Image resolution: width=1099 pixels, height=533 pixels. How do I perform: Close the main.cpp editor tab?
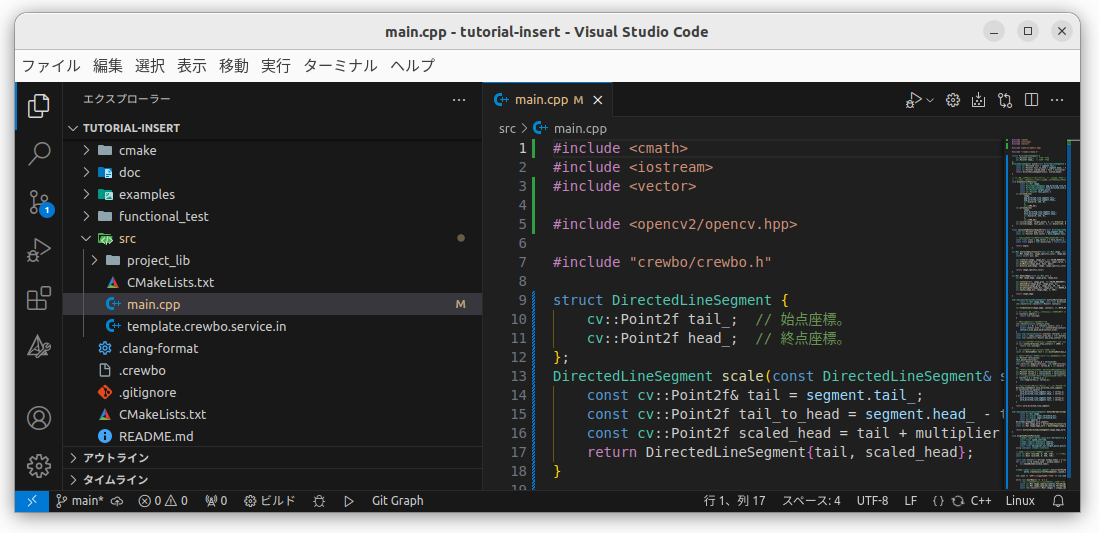597,100
